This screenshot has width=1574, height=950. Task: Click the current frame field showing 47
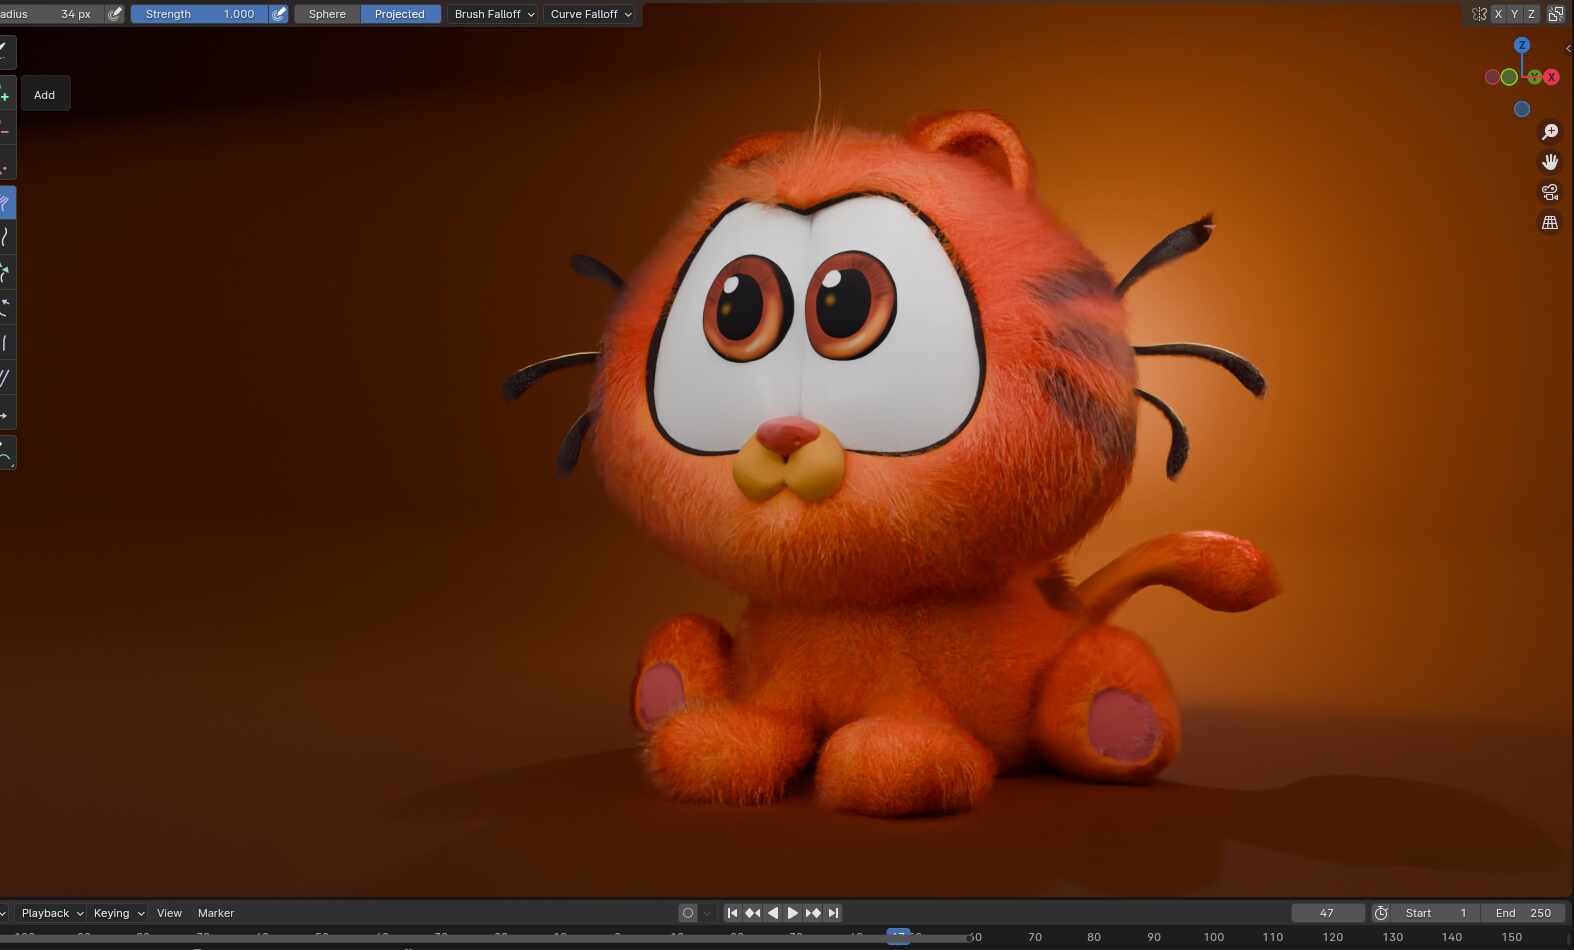[1327, 913]
